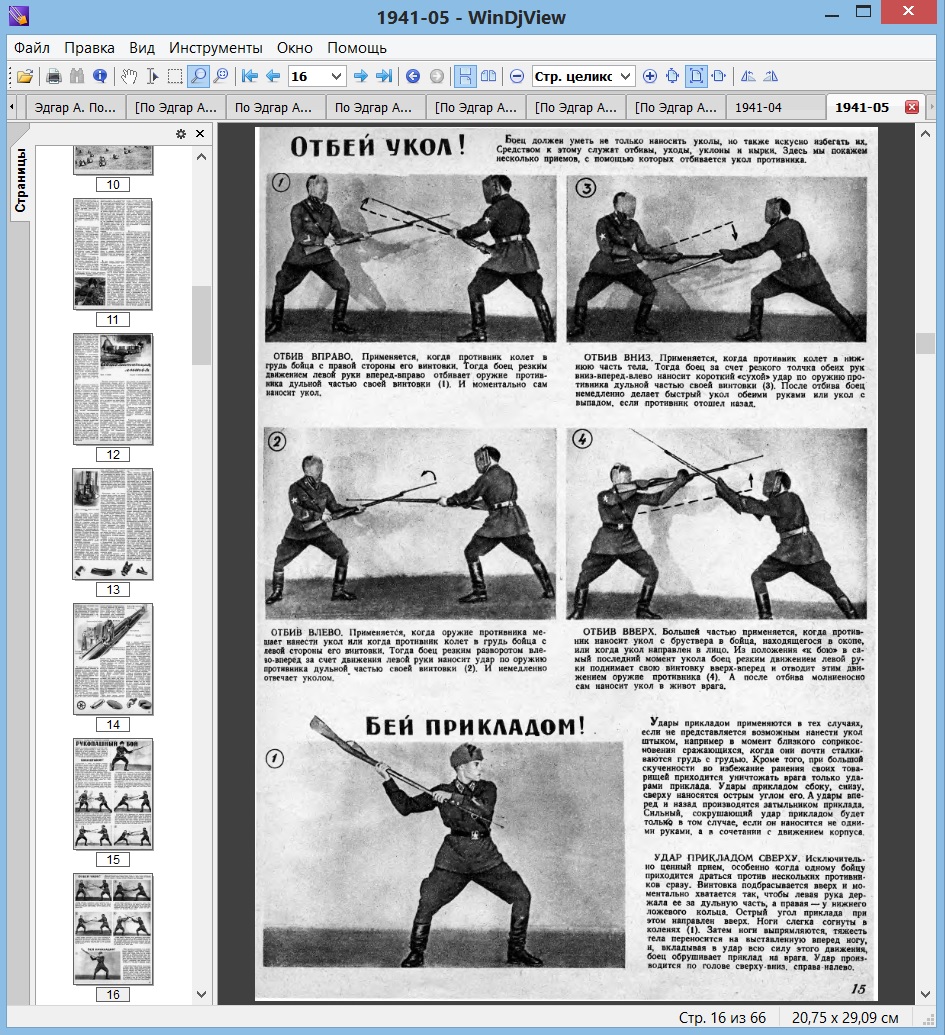Click status bar text 'Стр. 16 из 66'

[x=723, y=1018]
